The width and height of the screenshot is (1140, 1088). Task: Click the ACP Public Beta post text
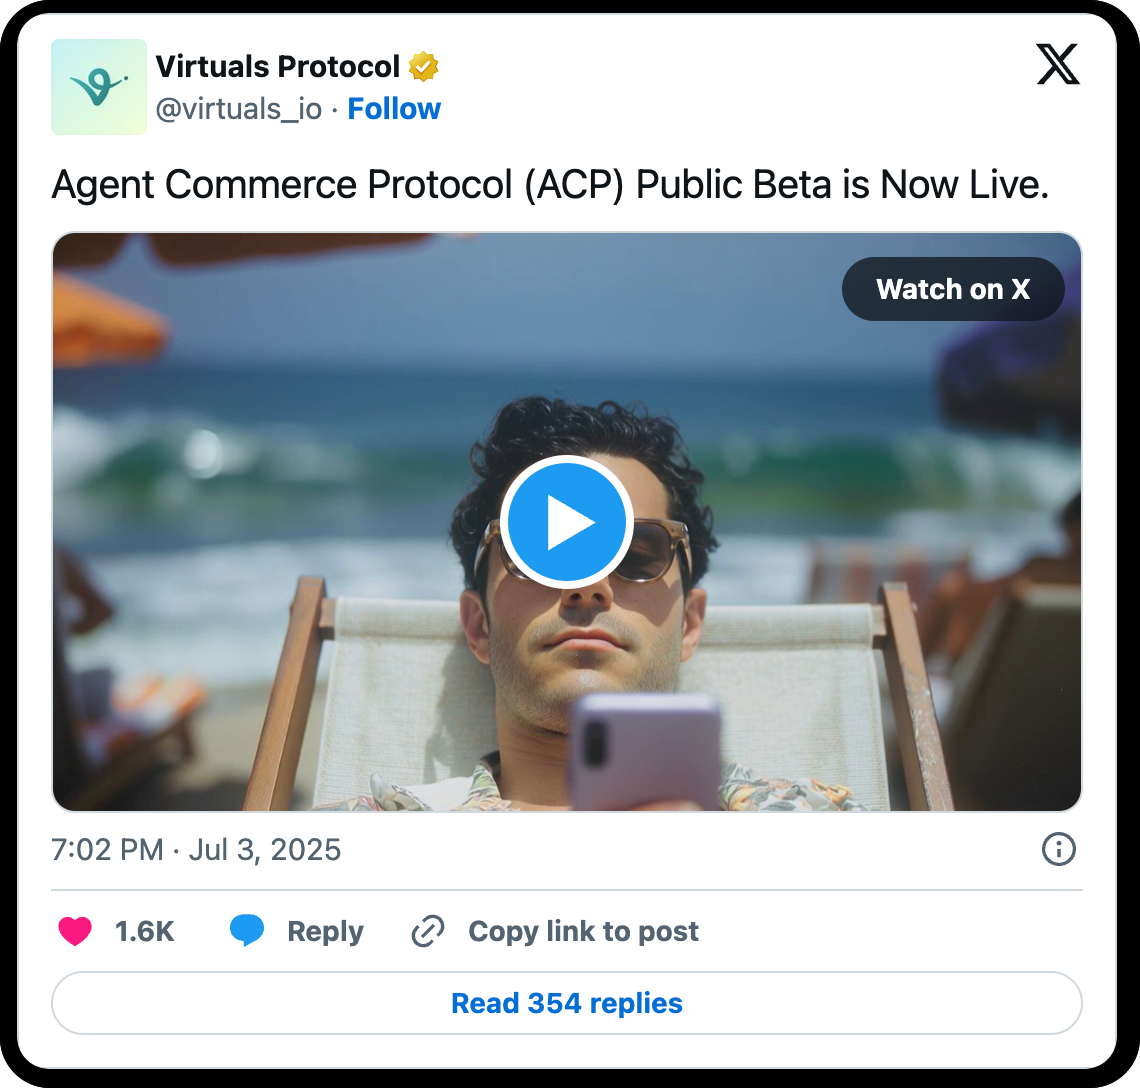pyautogui.click(x=550, y=184)
